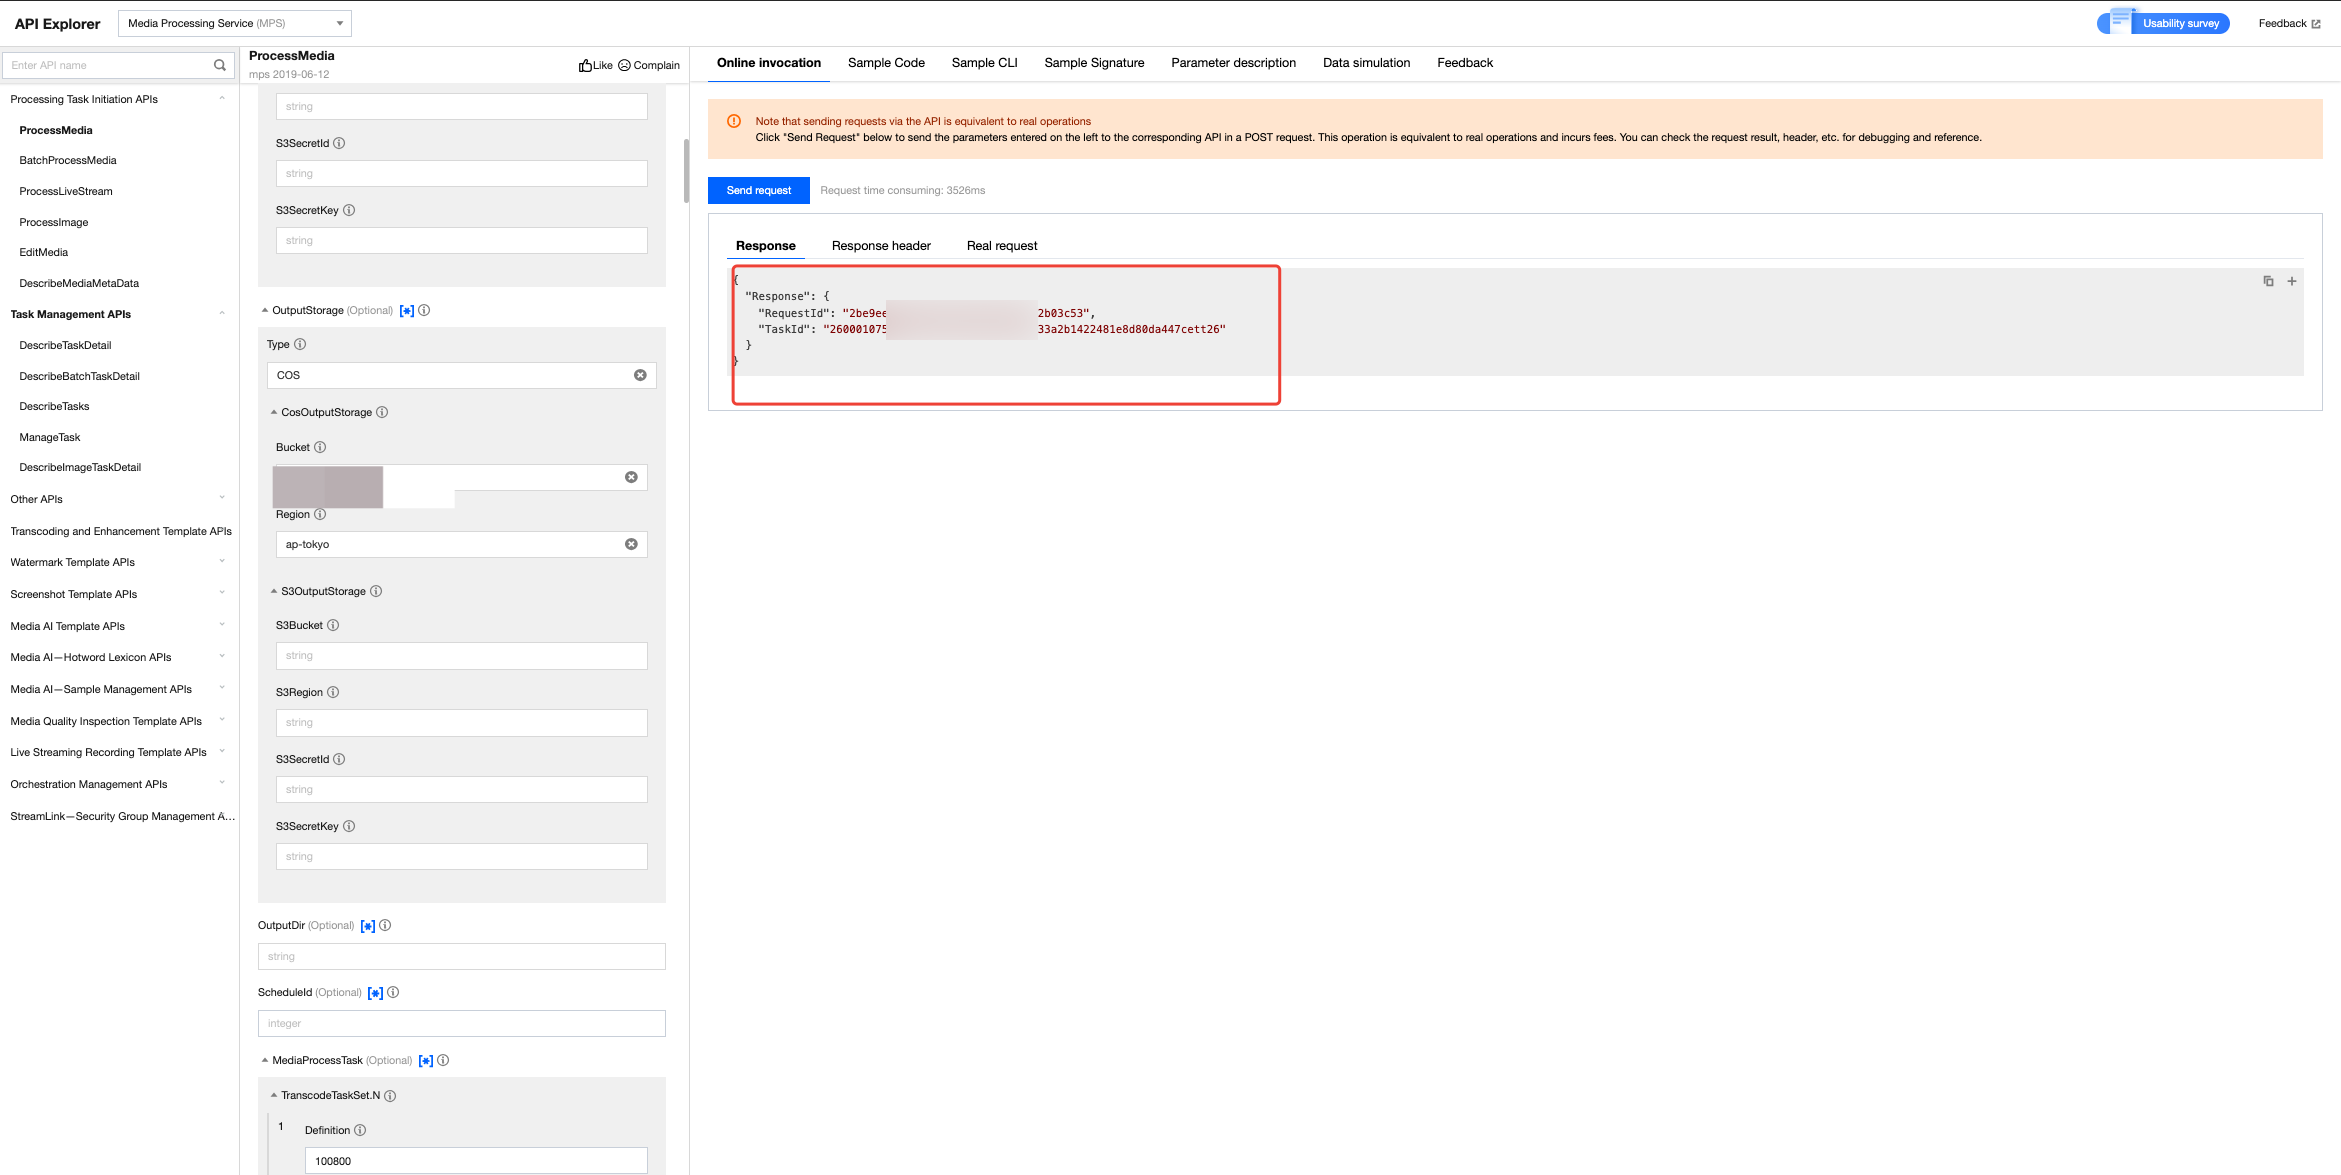Open the Response header tab
This screenshot has width=2341, height=1175.
click(881, 246)
